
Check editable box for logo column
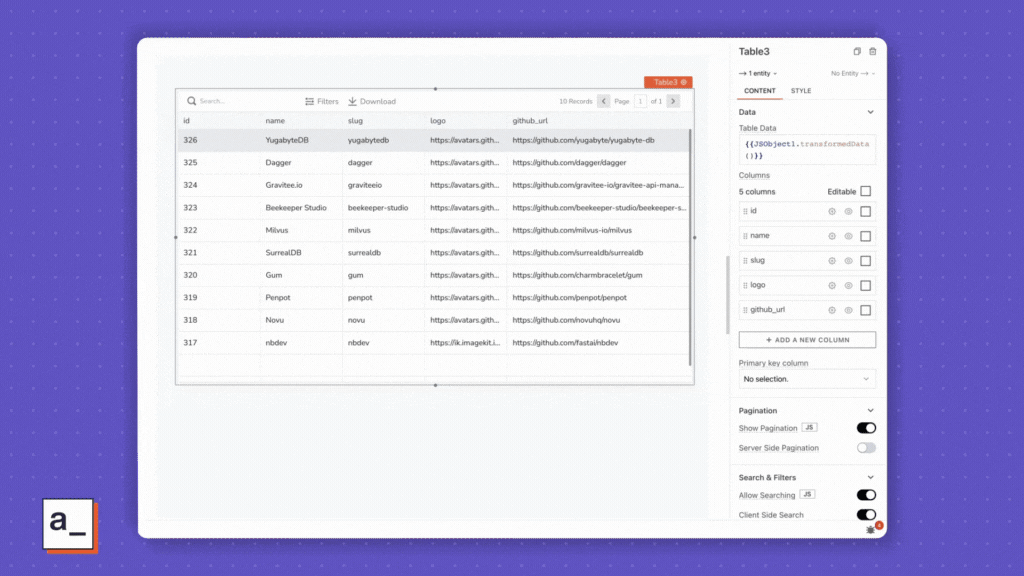click(865, 286)
